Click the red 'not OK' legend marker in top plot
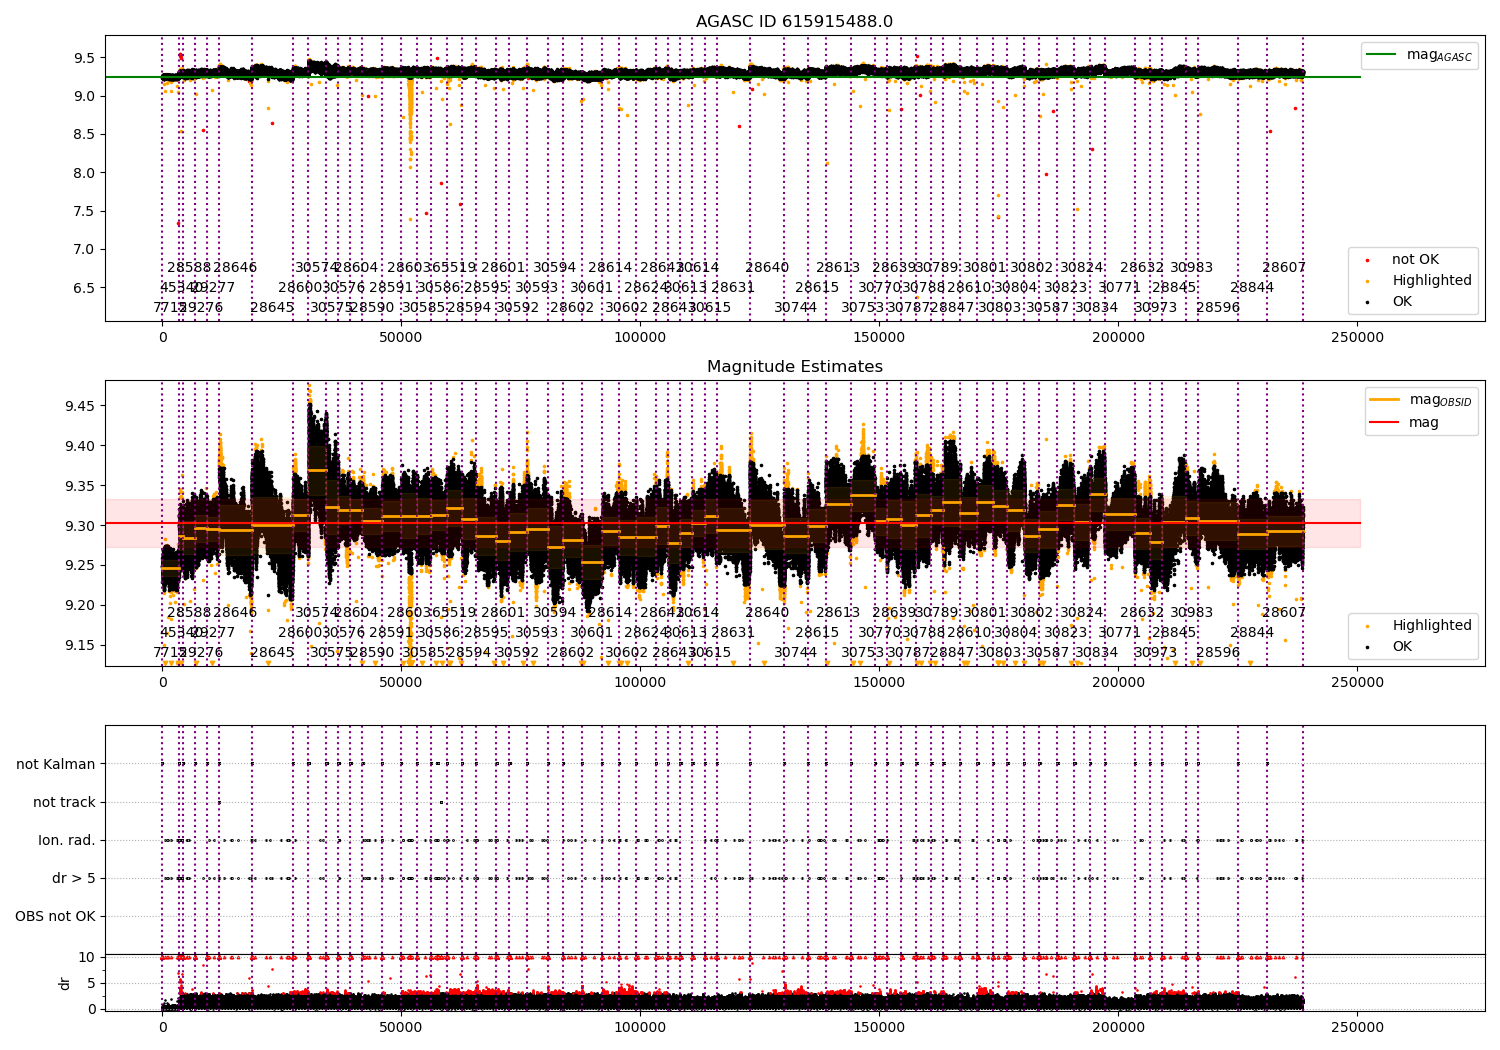The image size is (1500, 1050). click(1367, 260)
